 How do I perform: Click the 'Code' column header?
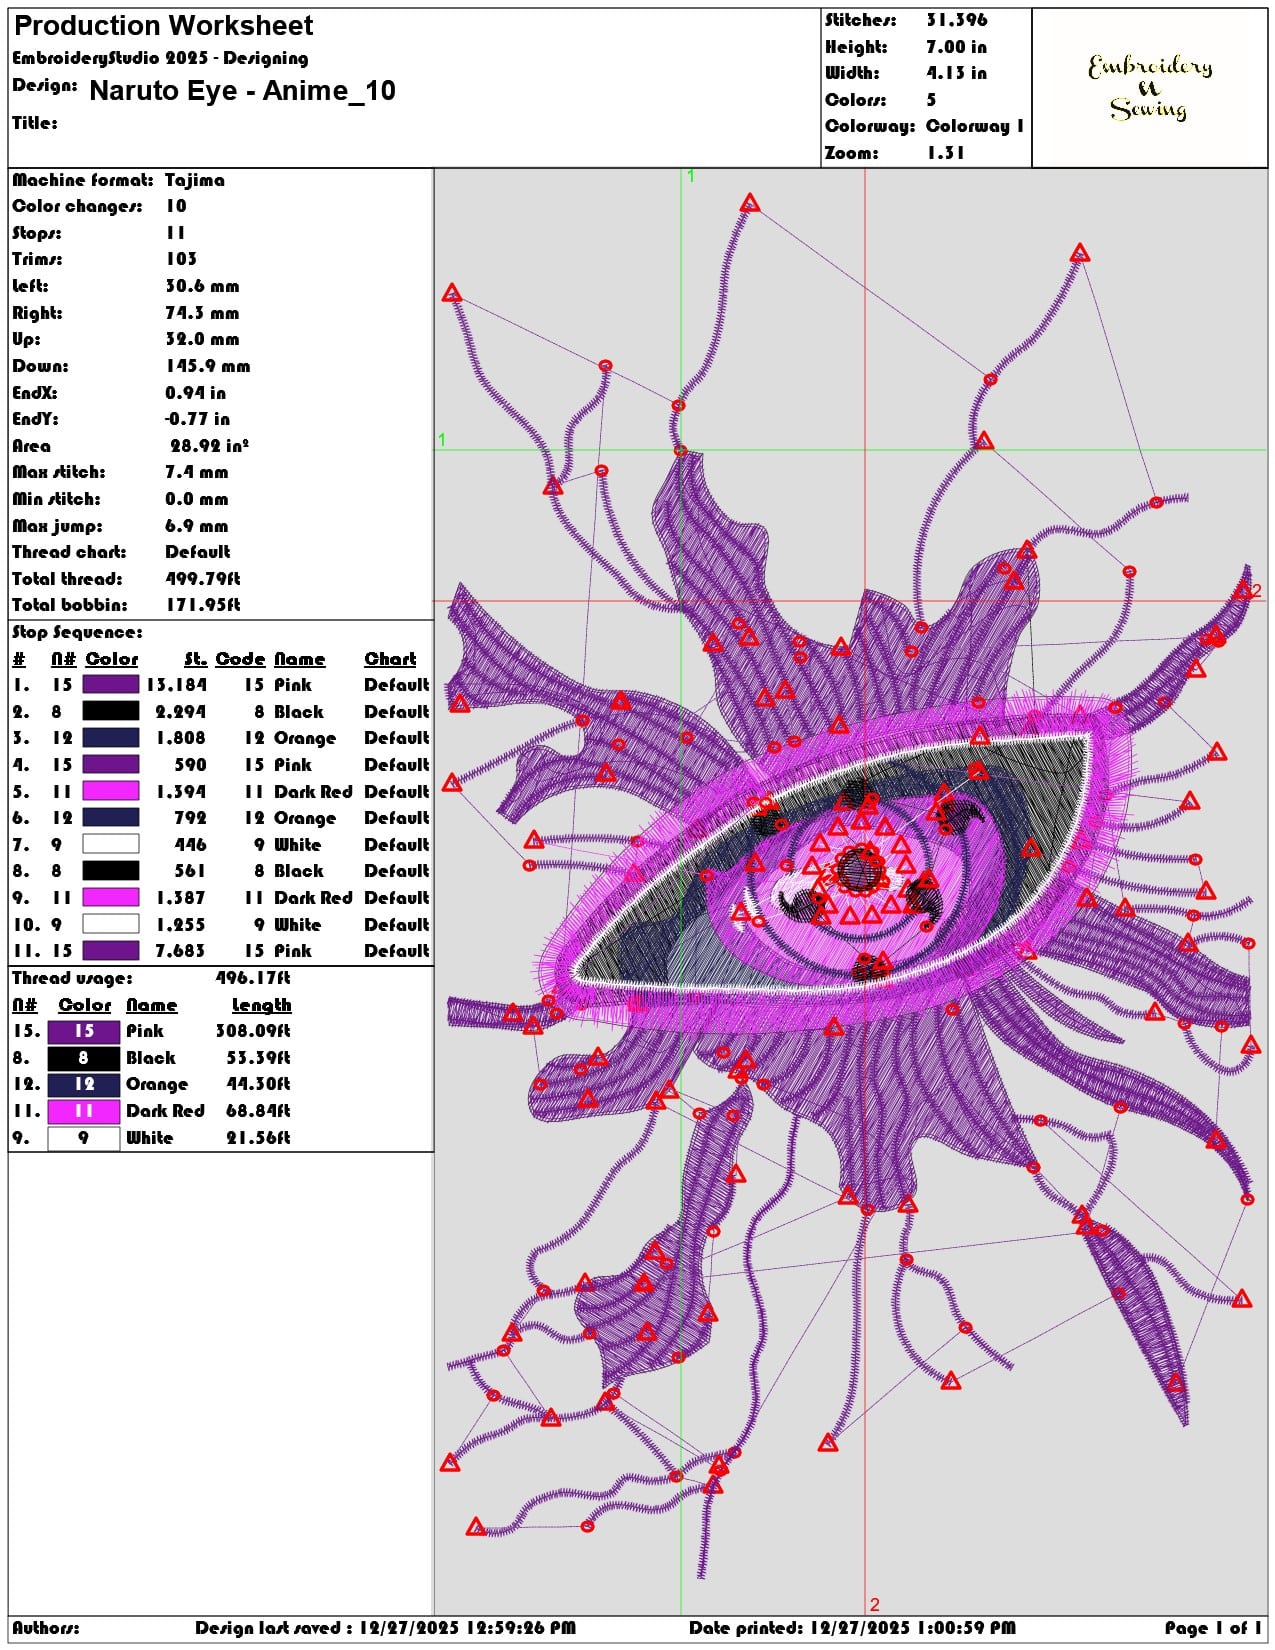[240, 659]
